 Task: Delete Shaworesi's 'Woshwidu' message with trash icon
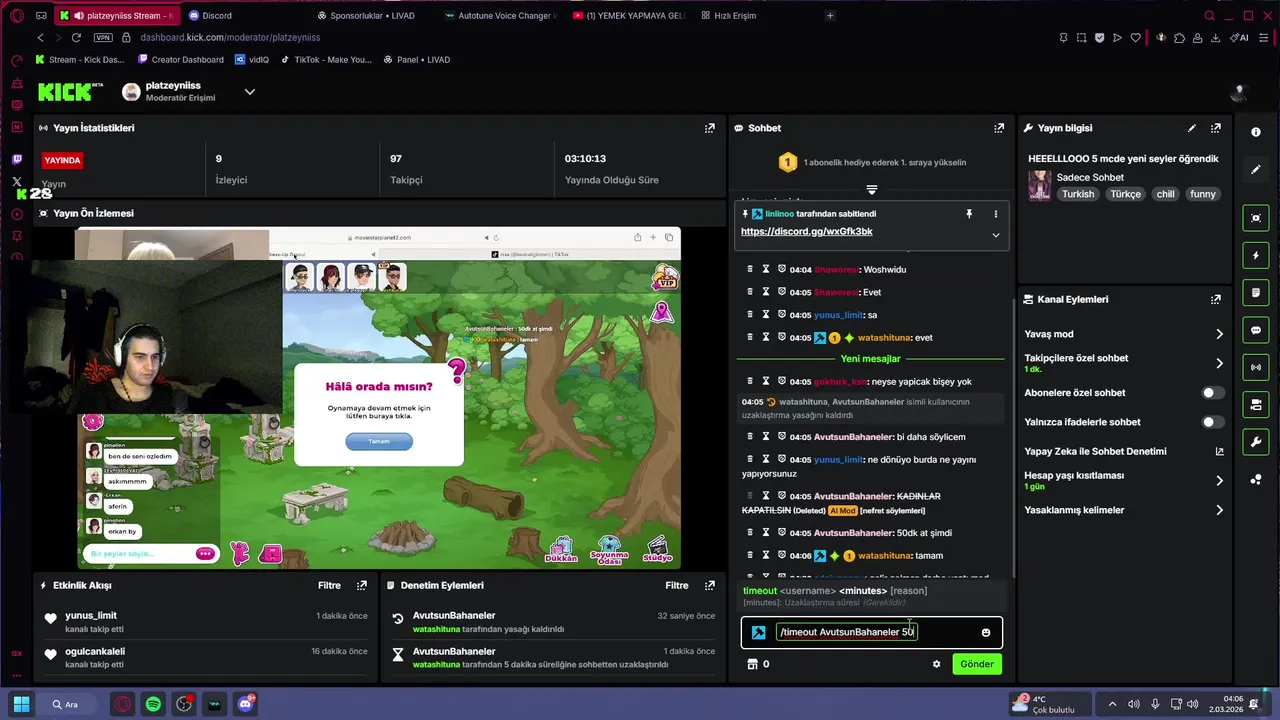point(750,269)
